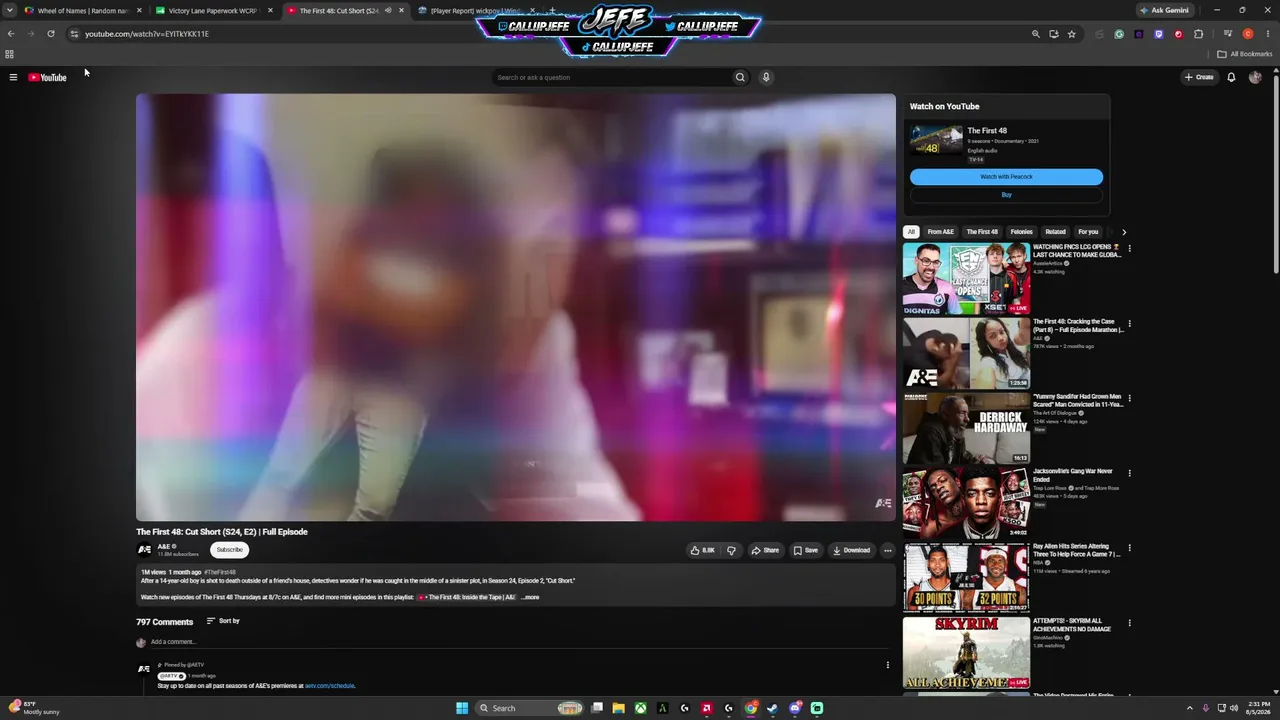Open the Windows Start menu

coord(462,708)
